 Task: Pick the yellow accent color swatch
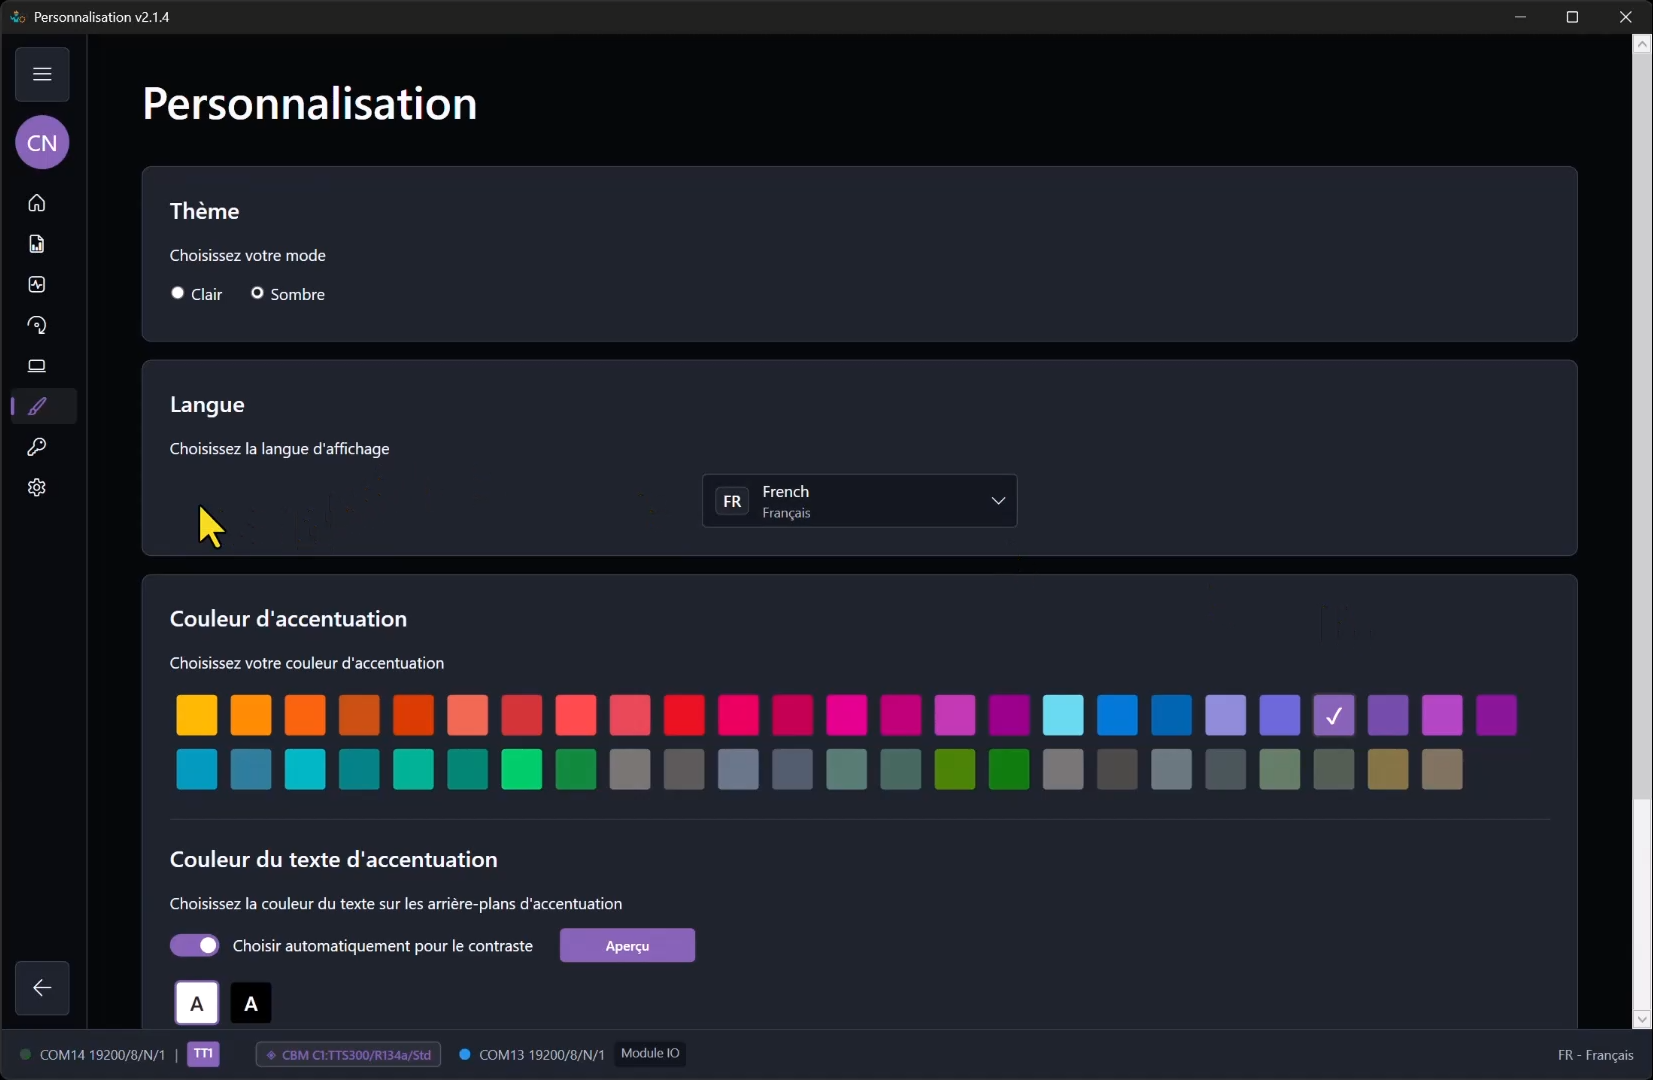[x=197, y=715]
